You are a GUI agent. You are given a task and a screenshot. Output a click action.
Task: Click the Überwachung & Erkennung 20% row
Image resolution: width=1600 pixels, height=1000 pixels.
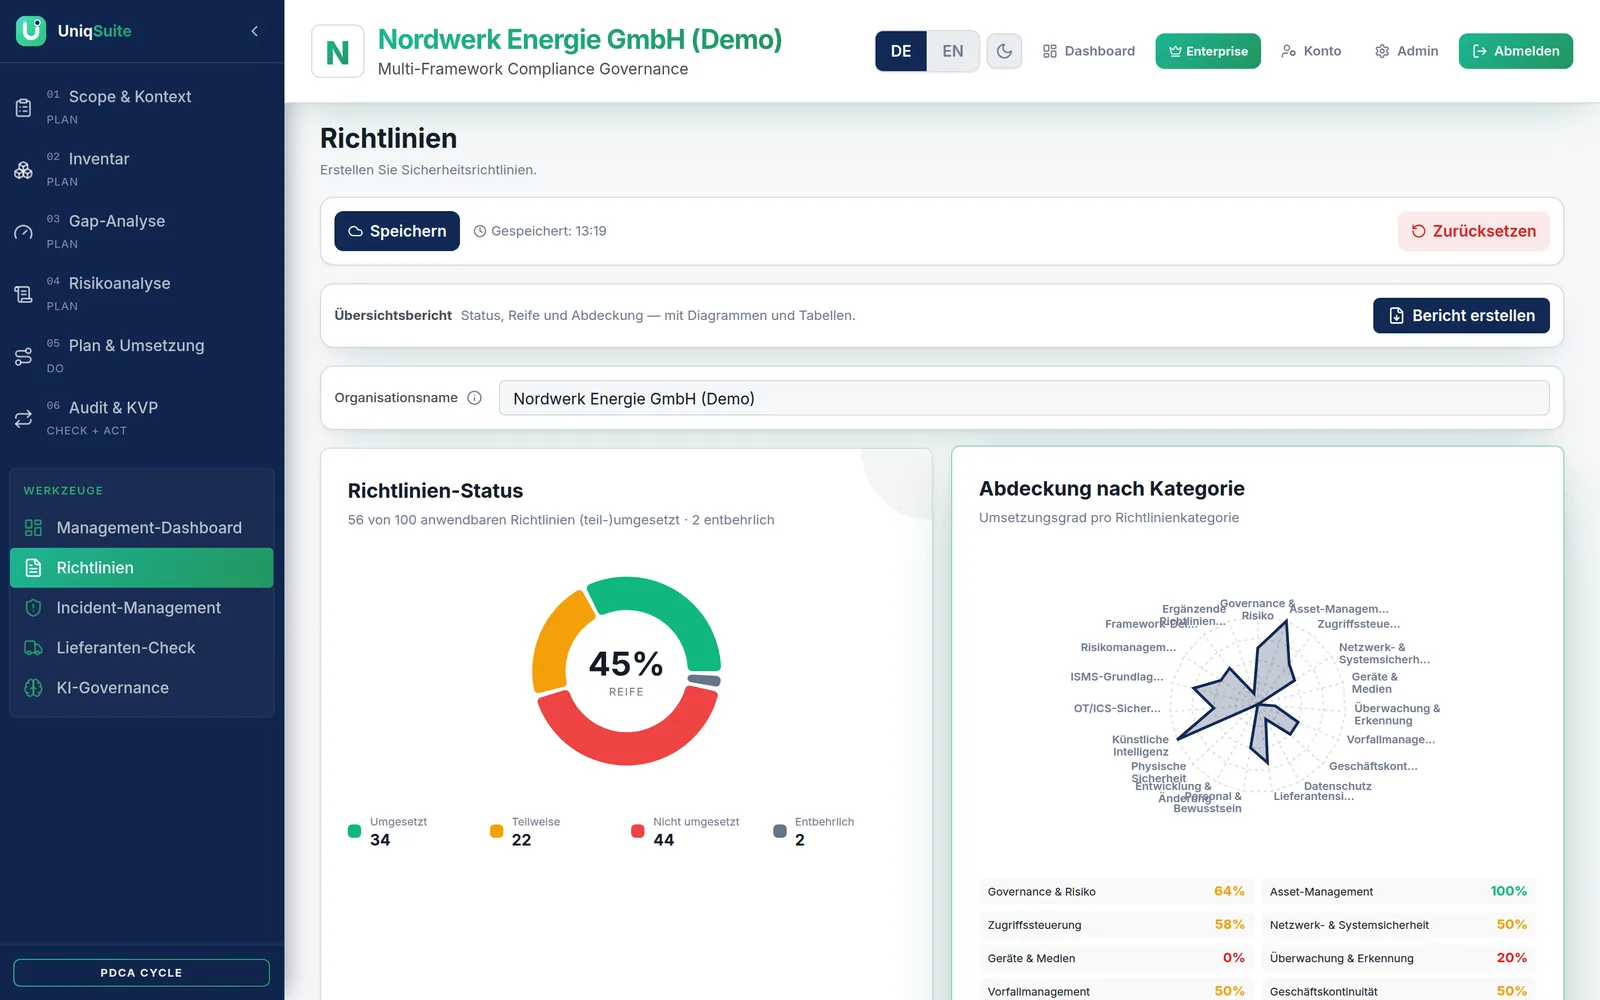click(1398, 958)
